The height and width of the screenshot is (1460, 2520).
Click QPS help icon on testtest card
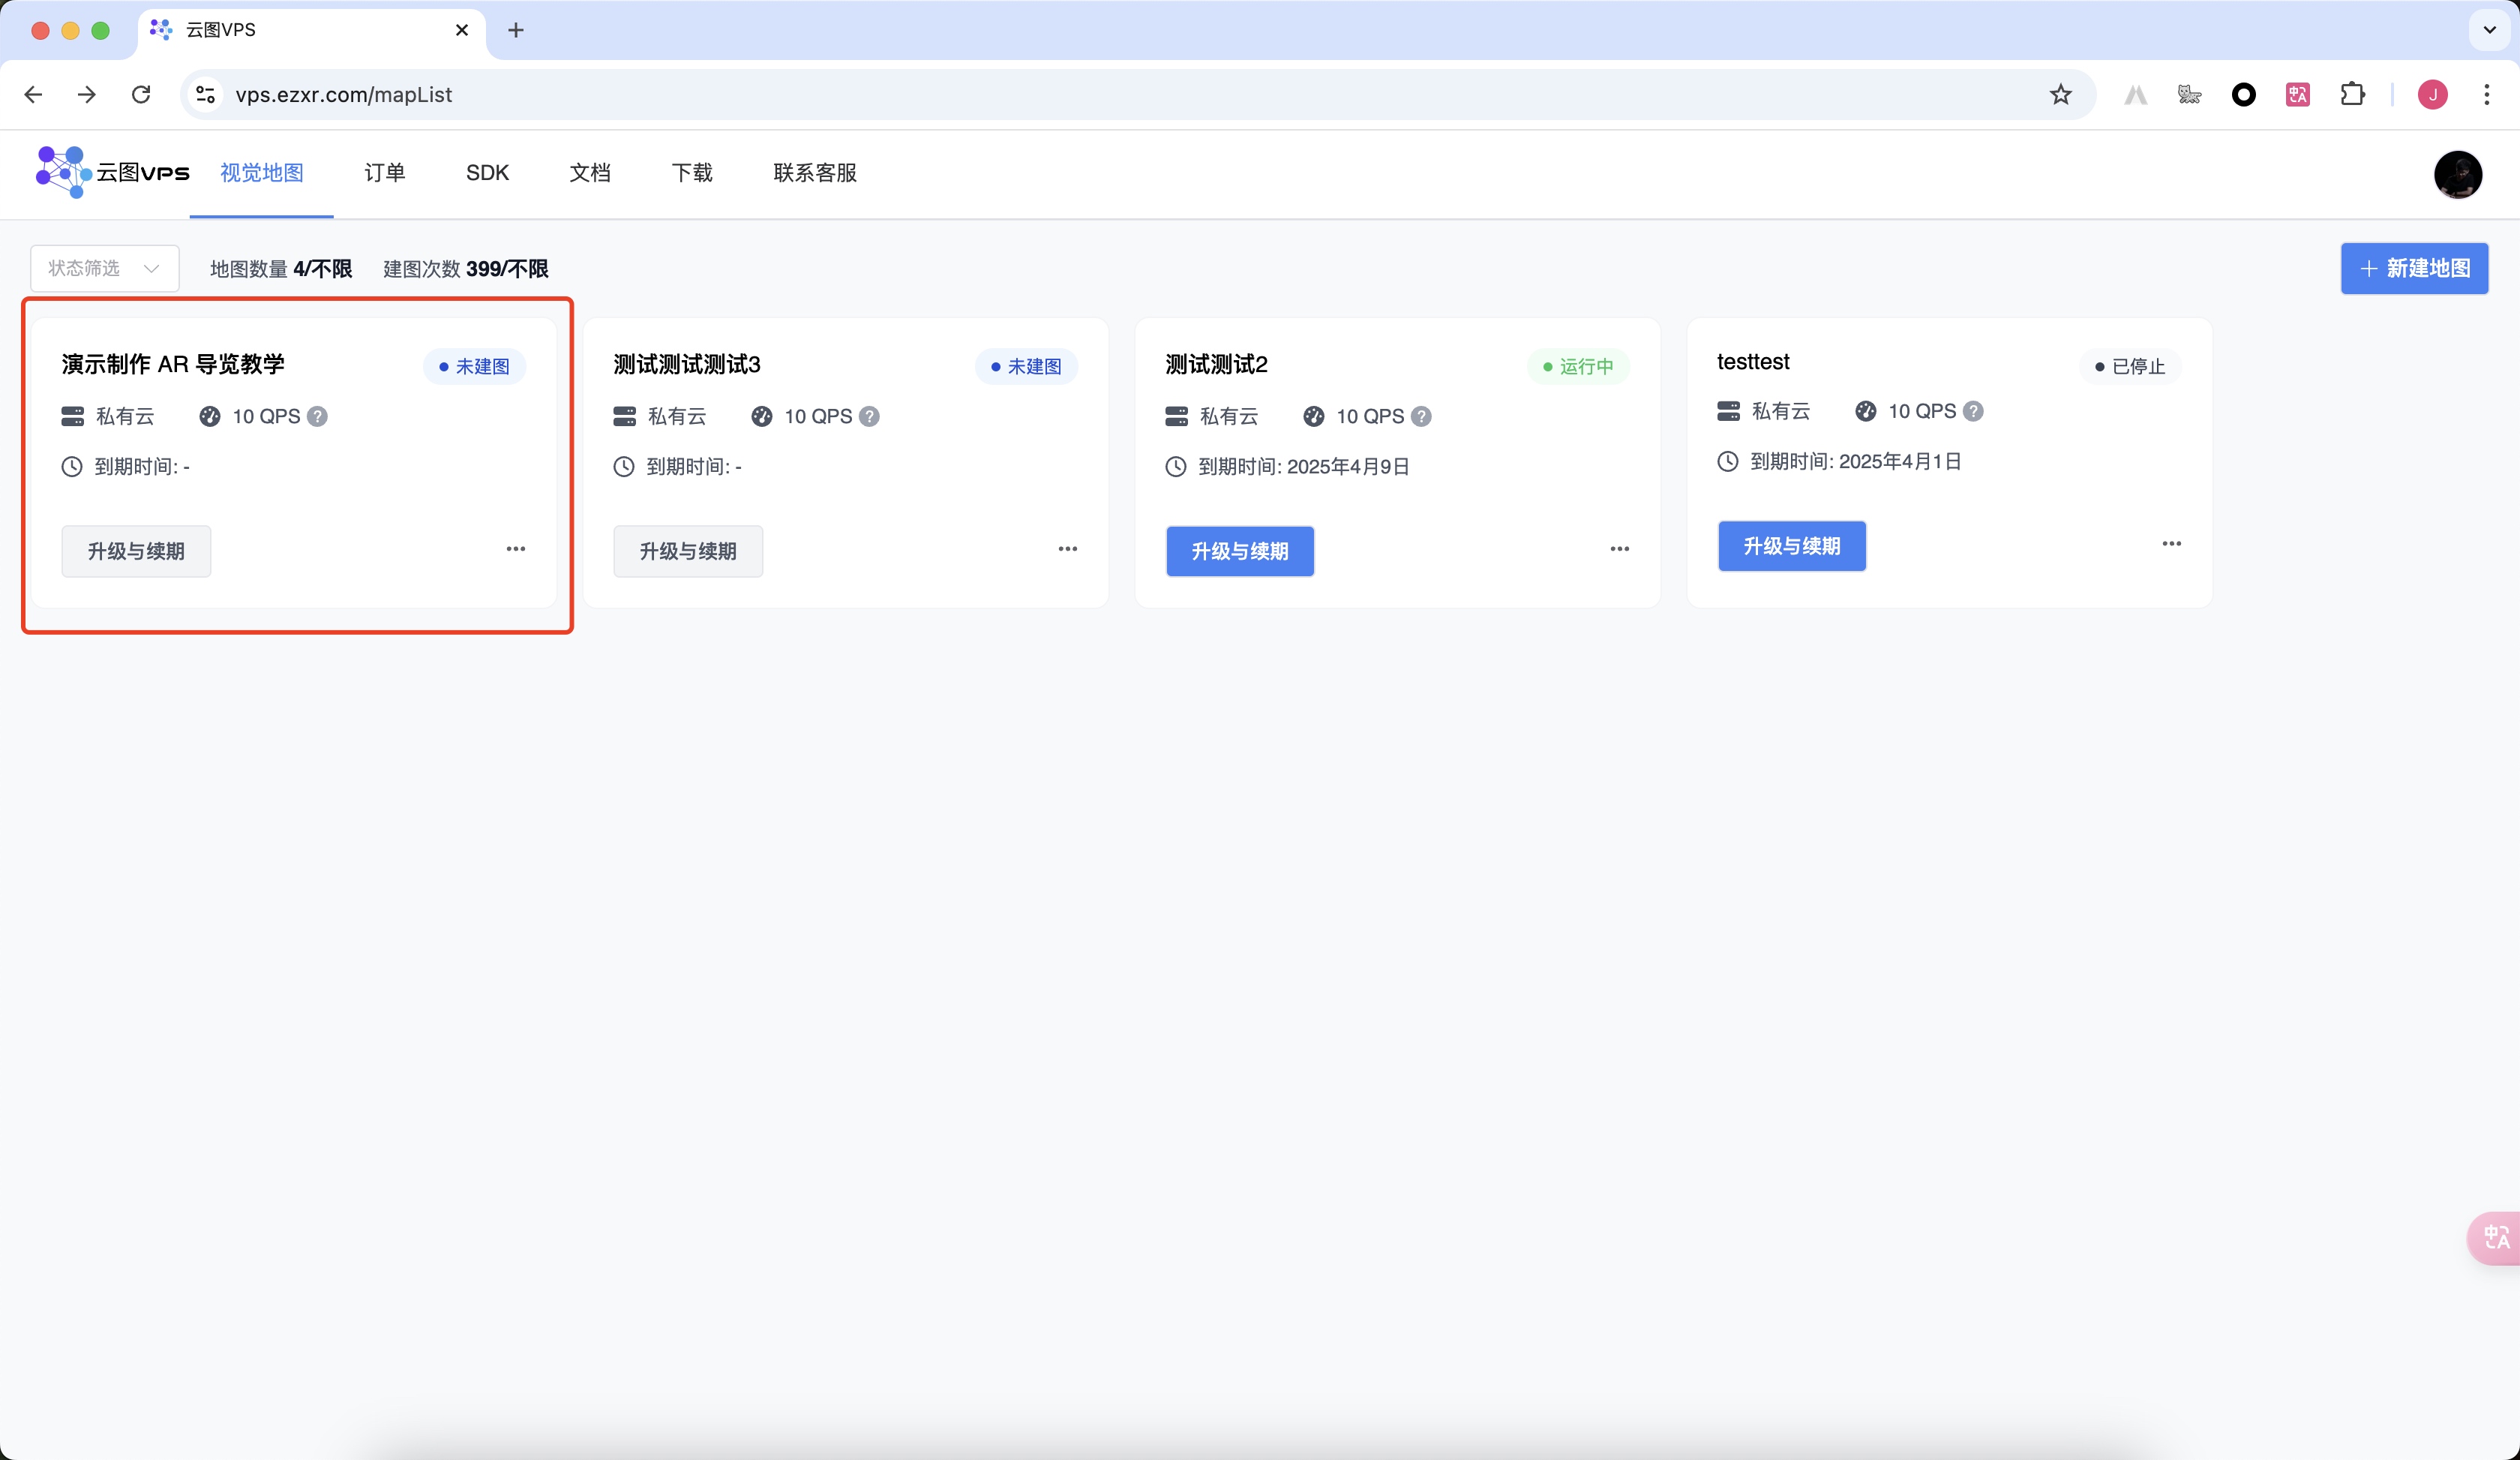tap(1973, 411)
